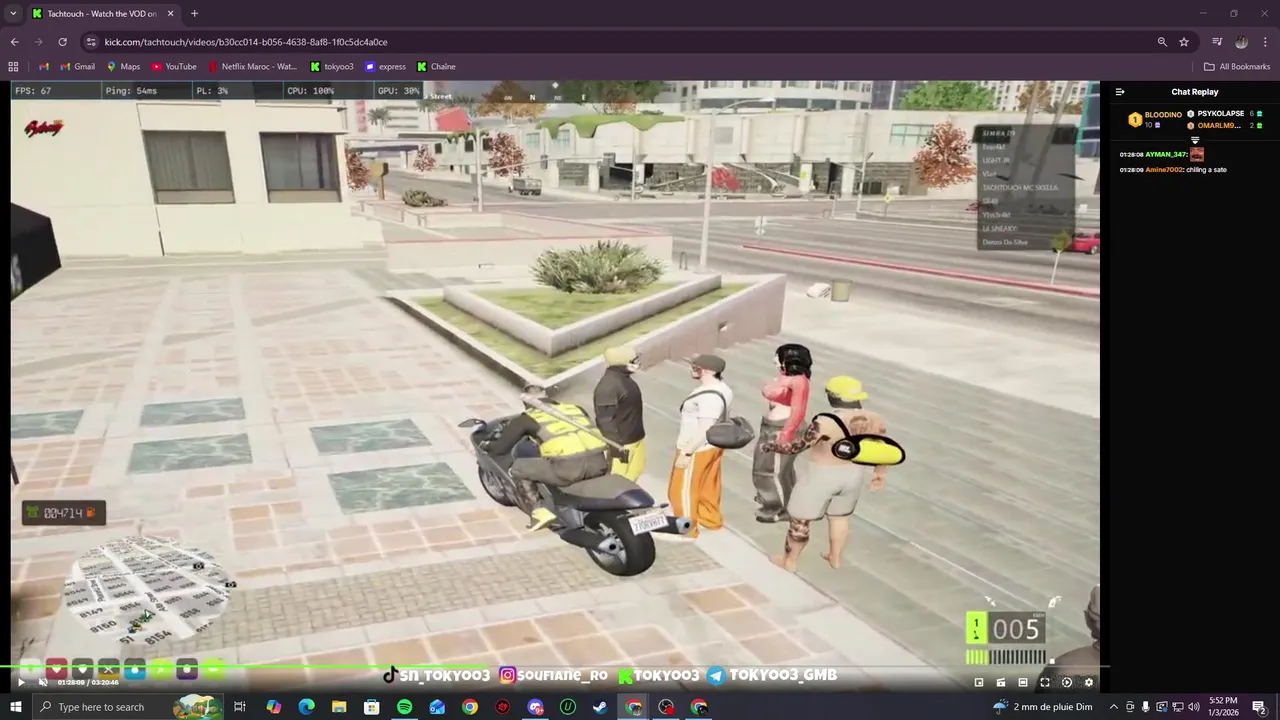Bookmark this page with star icon
This screenshot has width=1280, height=720.
[1184, 42]
